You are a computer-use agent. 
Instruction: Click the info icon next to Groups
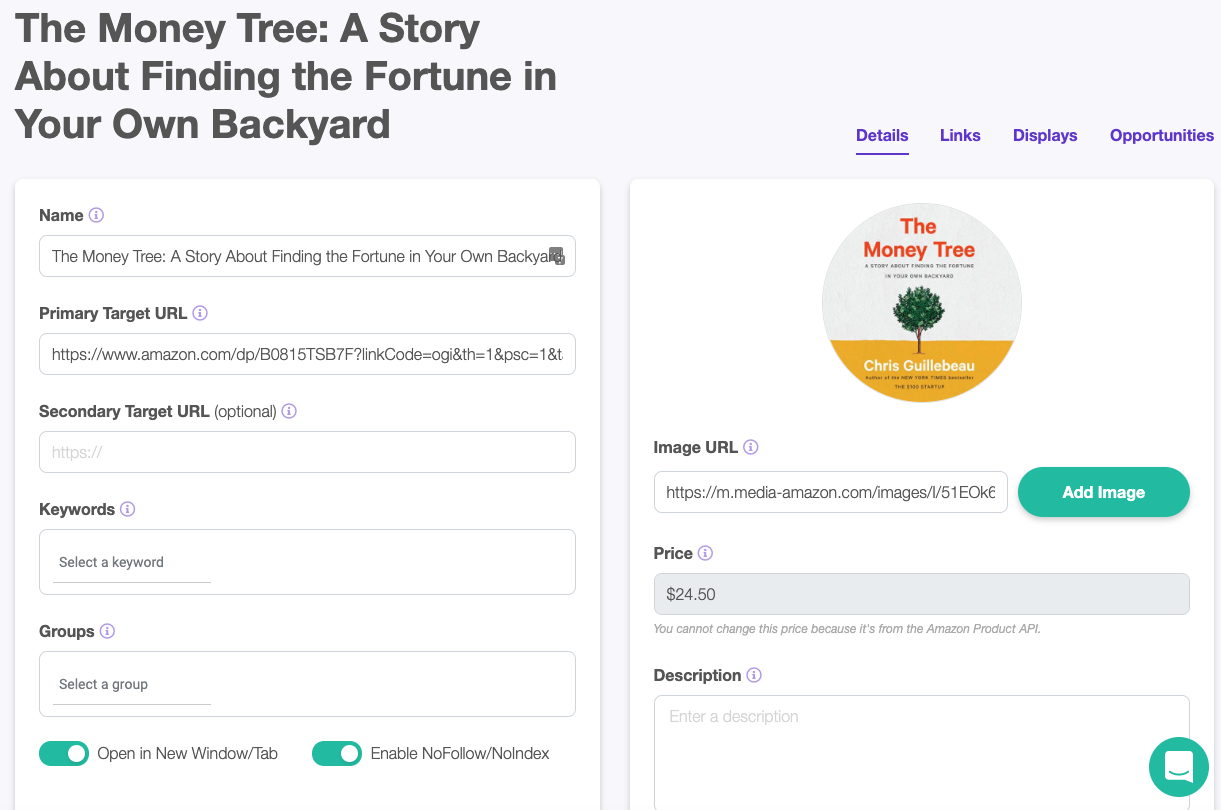(x=107, y=631)
